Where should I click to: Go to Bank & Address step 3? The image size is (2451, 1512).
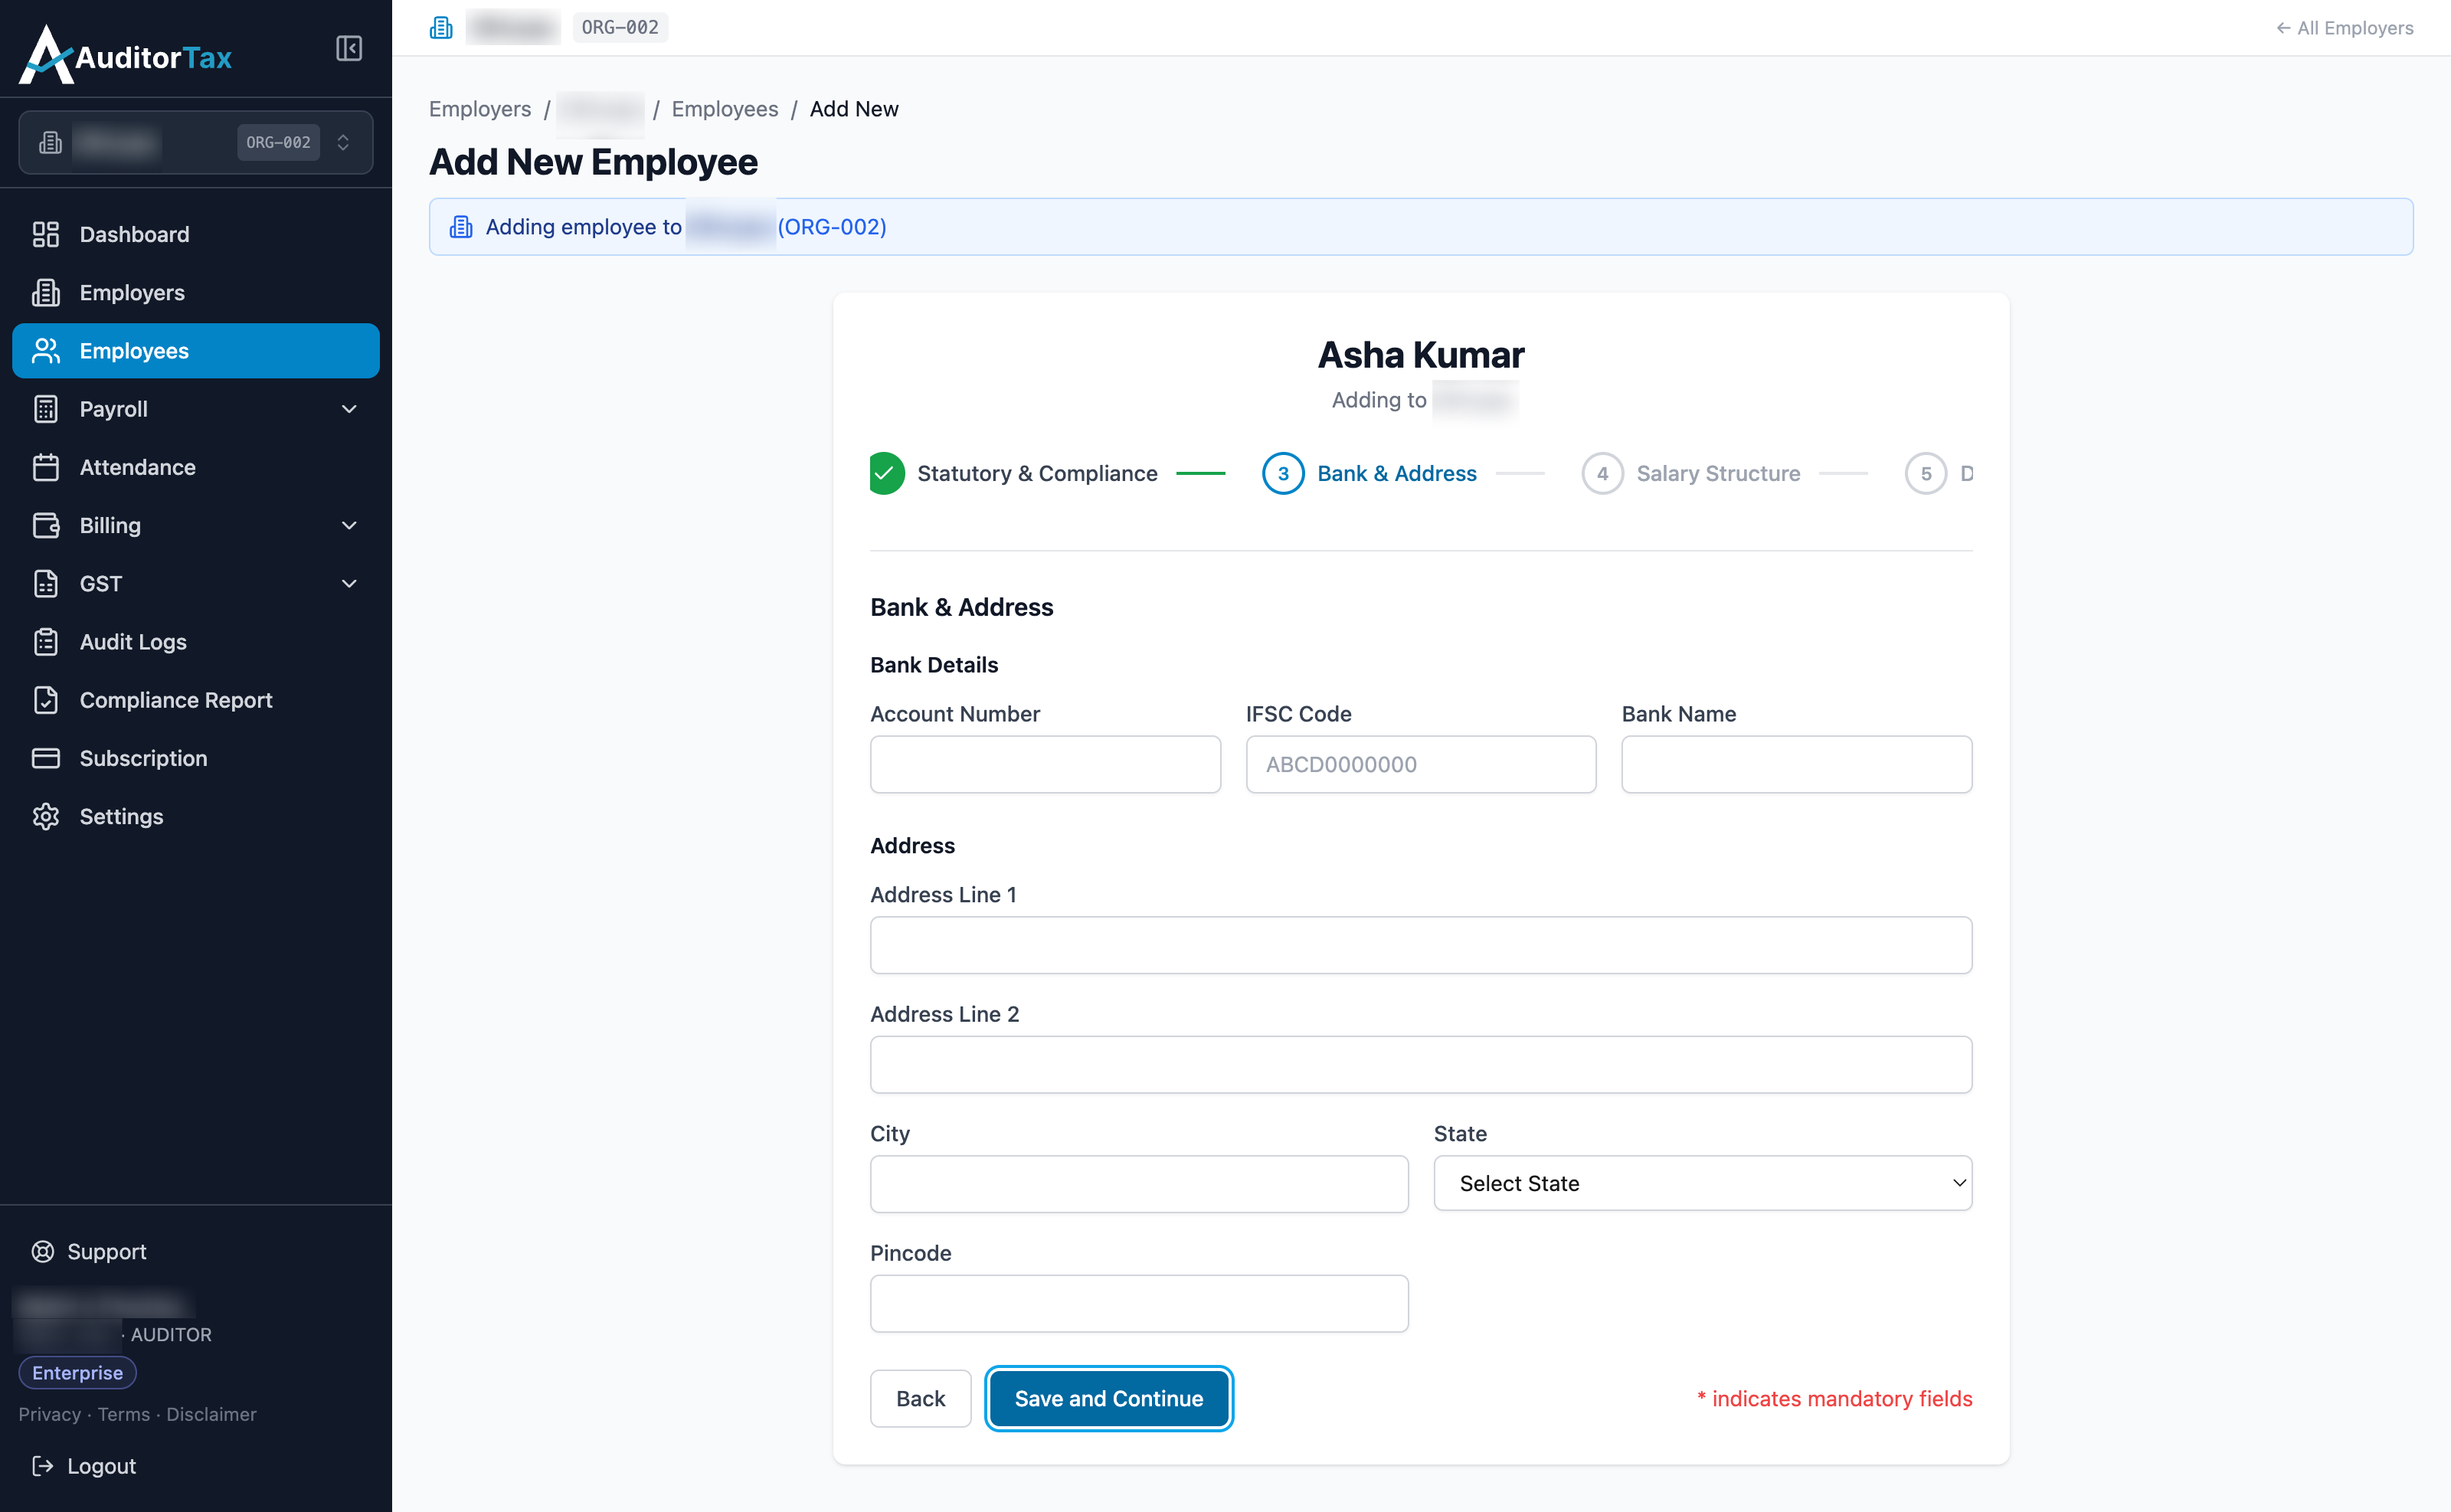(x=1369, y=473)
